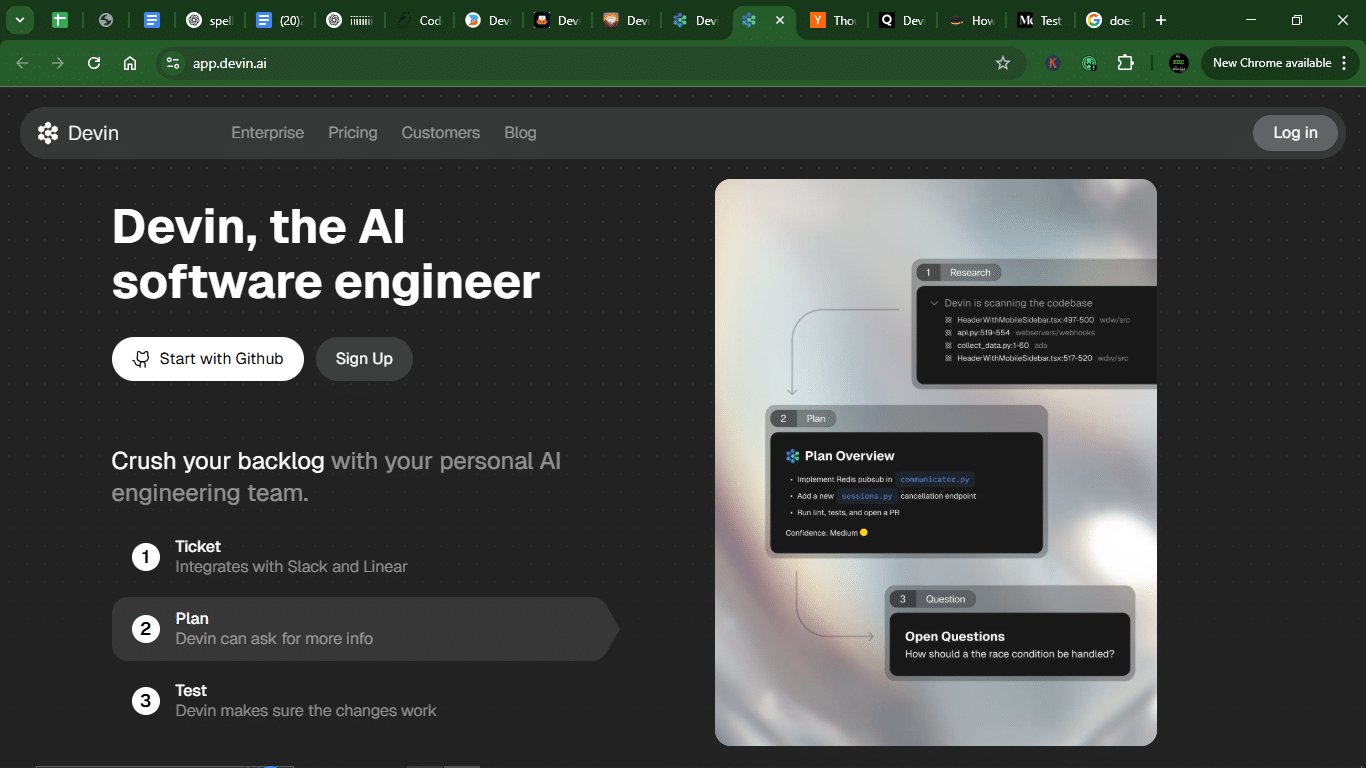Open the Extensions puzzle menu
This screenshot has height=768, width=1366.
click(1125, 63)
